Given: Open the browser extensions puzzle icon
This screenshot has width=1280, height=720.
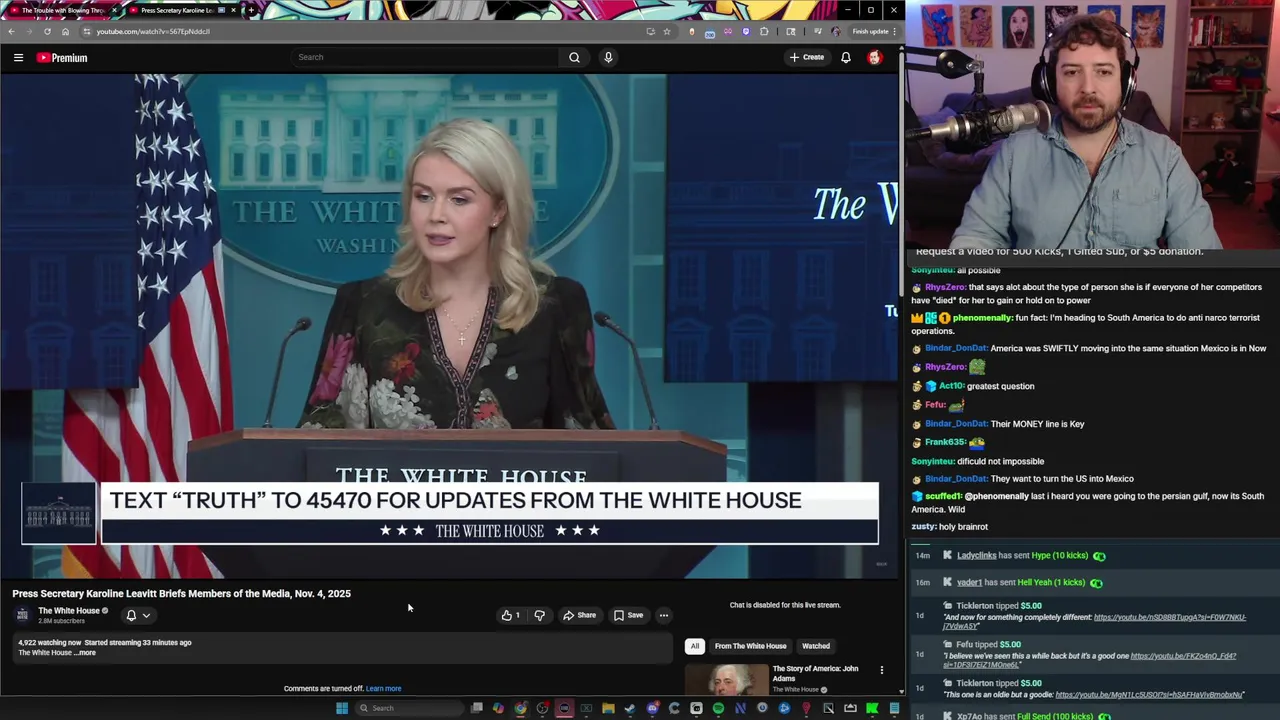Looking at the screenshot, I should tap(764, 31).
